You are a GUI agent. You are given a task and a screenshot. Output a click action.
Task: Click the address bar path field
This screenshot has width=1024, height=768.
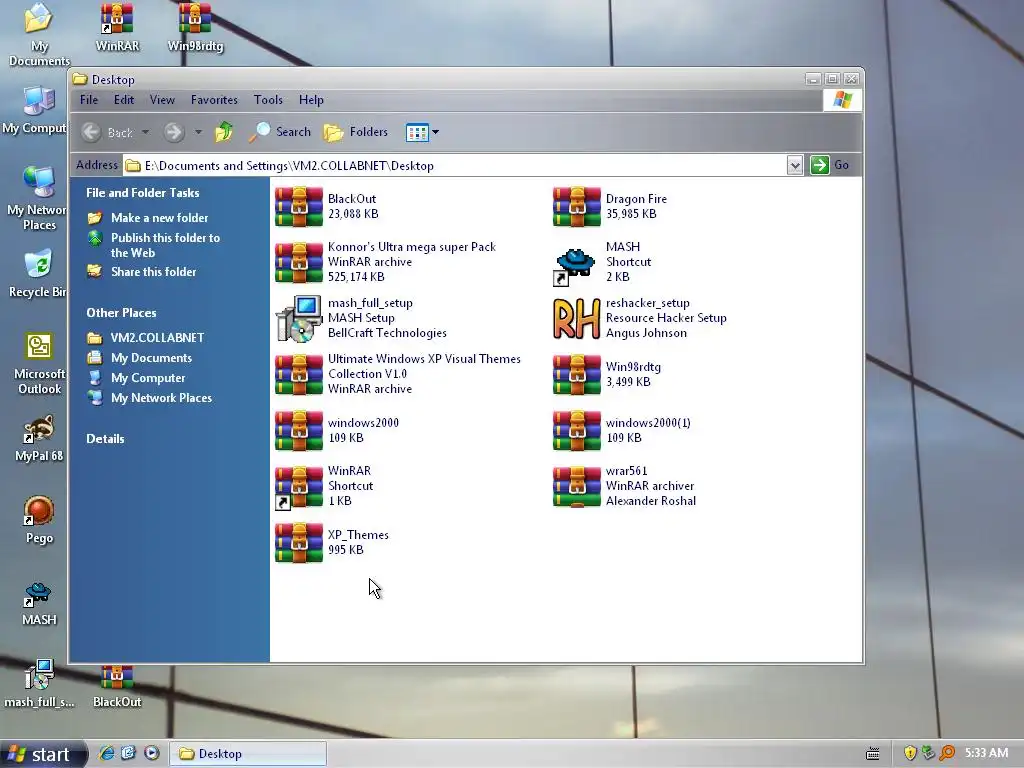pos(455,165)
